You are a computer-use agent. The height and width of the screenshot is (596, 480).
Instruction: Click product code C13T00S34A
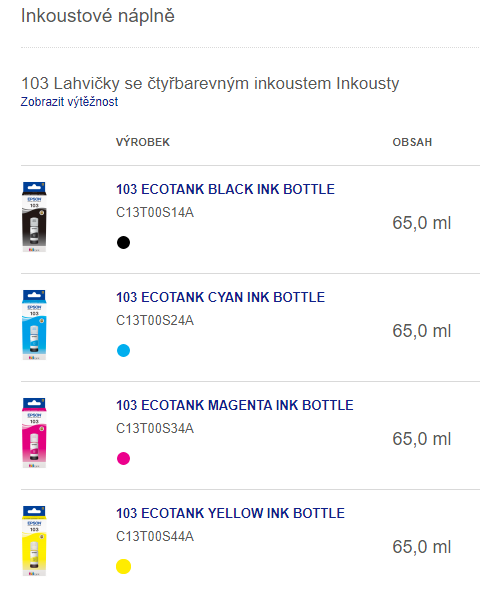155,428
